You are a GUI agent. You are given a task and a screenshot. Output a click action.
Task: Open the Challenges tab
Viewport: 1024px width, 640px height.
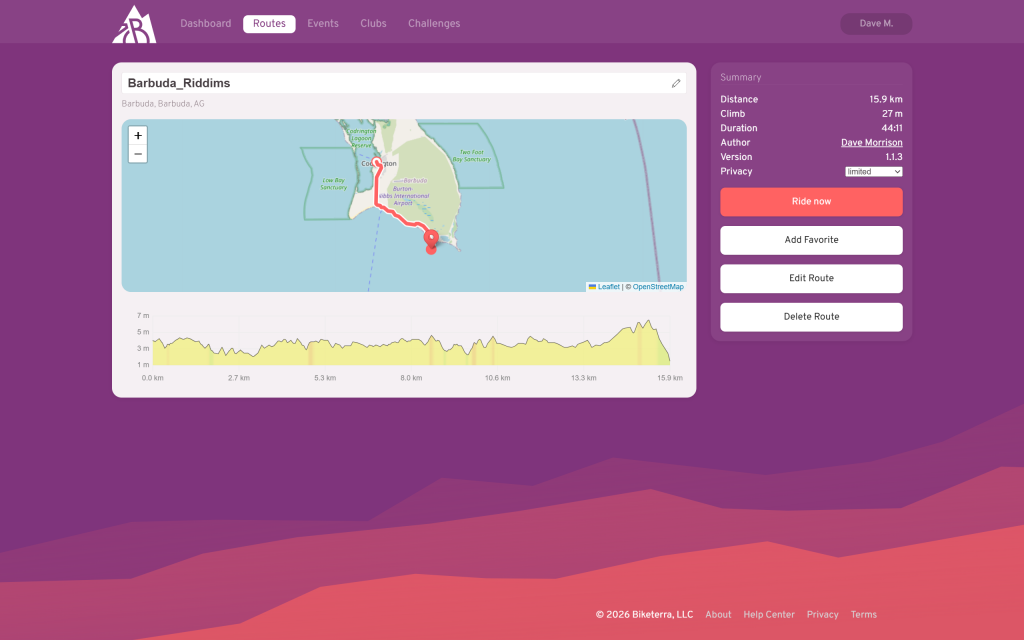(434, 24)
